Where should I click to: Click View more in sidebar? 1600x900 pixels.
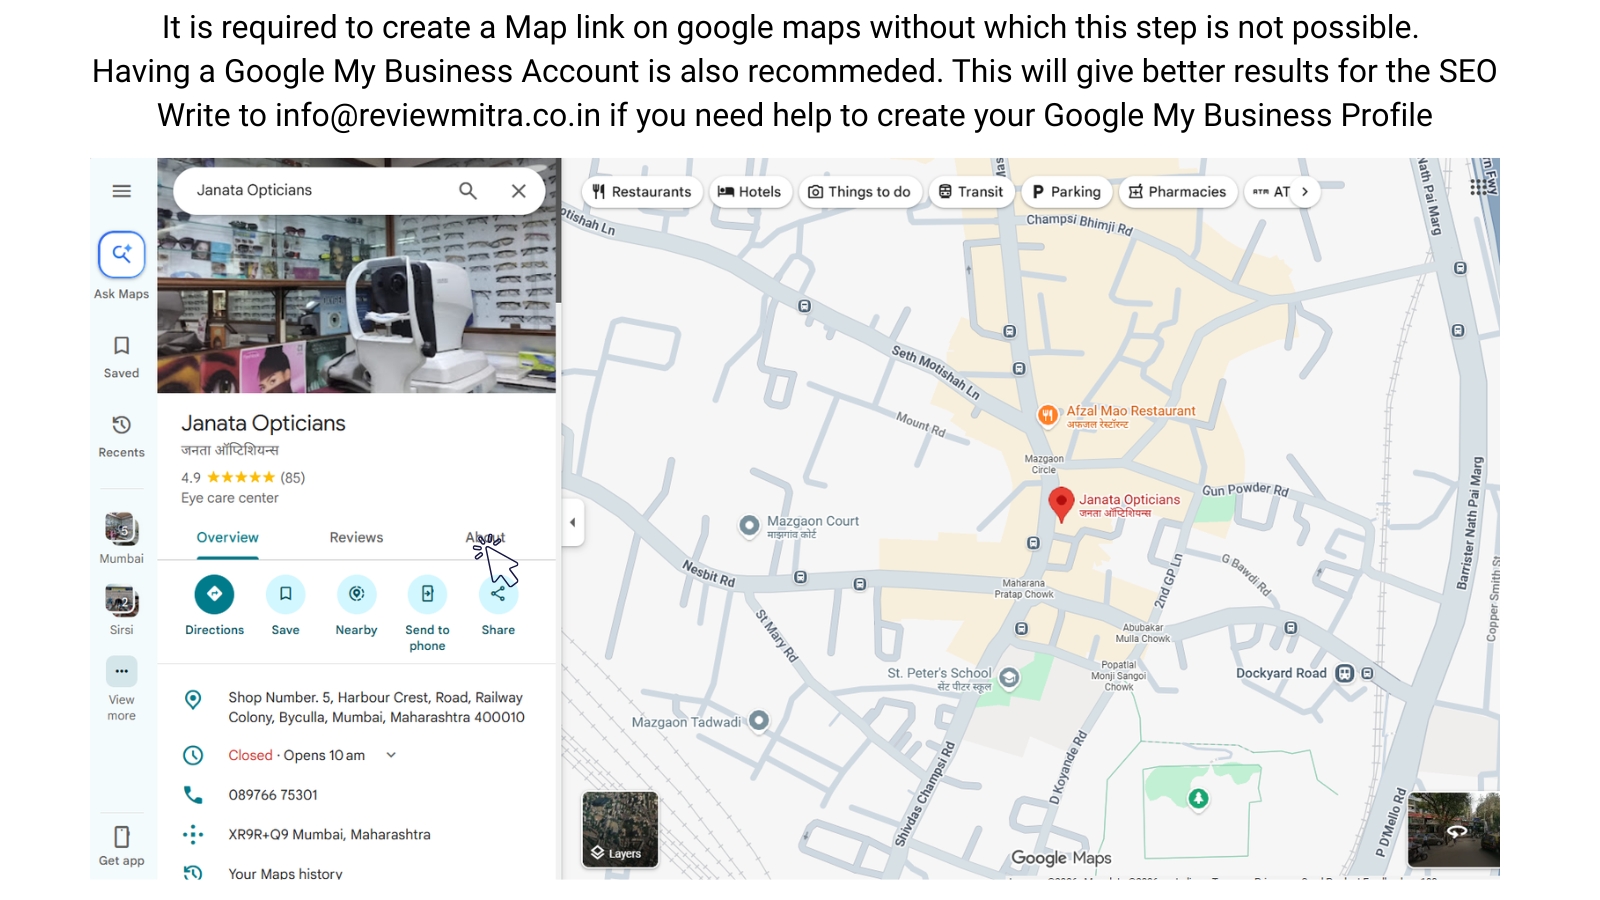pyautogui.click(x=121, y=690)
